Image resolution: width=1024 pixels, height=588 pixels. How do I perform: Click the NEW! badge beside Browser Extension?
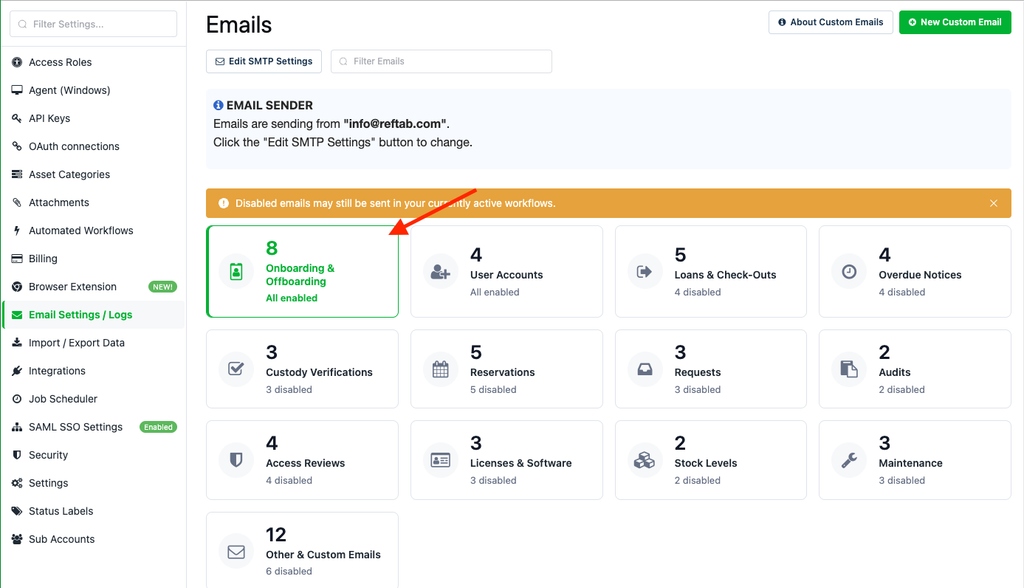pos(163,287)
